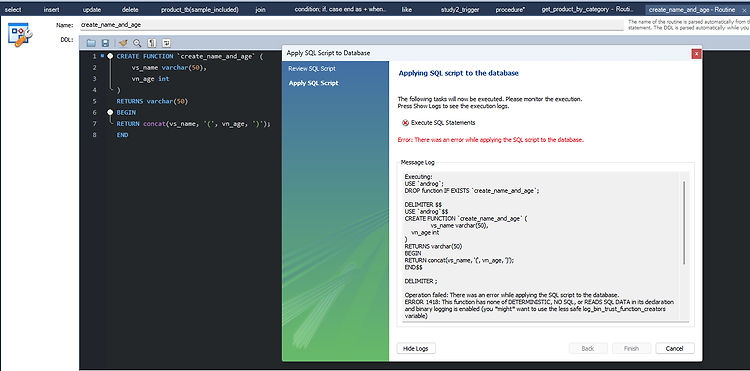Screen dimensions: 750x371
Task: Click 'vs_name varchar(50),' on editor line 2
Action: pyautogui.click(x=169, y=67)
